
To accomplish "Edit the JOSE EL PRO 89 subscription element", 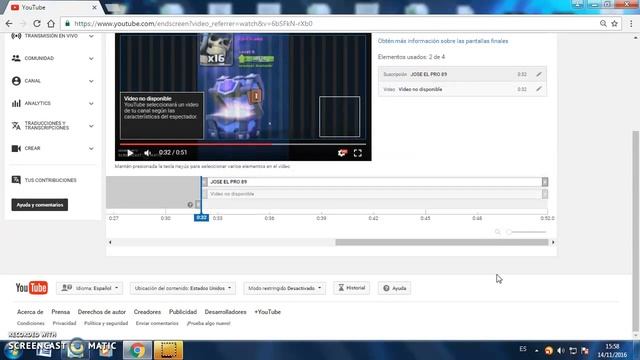I will tap(539, 74).
